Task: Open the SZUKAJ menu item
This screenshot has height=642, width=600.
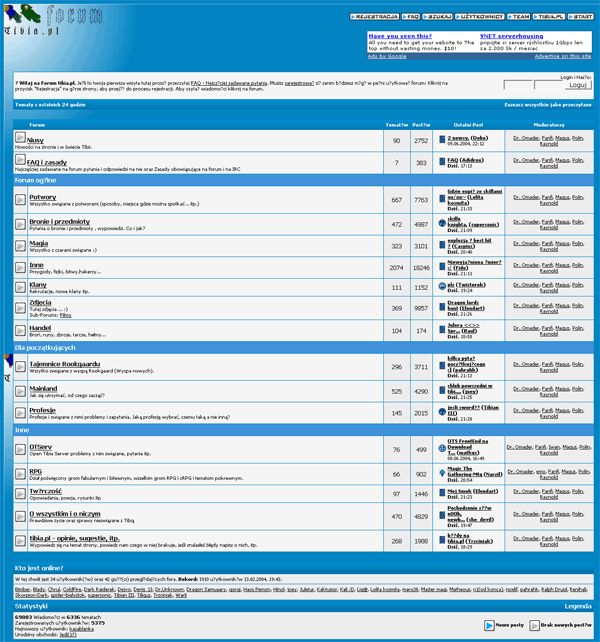Action: [437, 17]
